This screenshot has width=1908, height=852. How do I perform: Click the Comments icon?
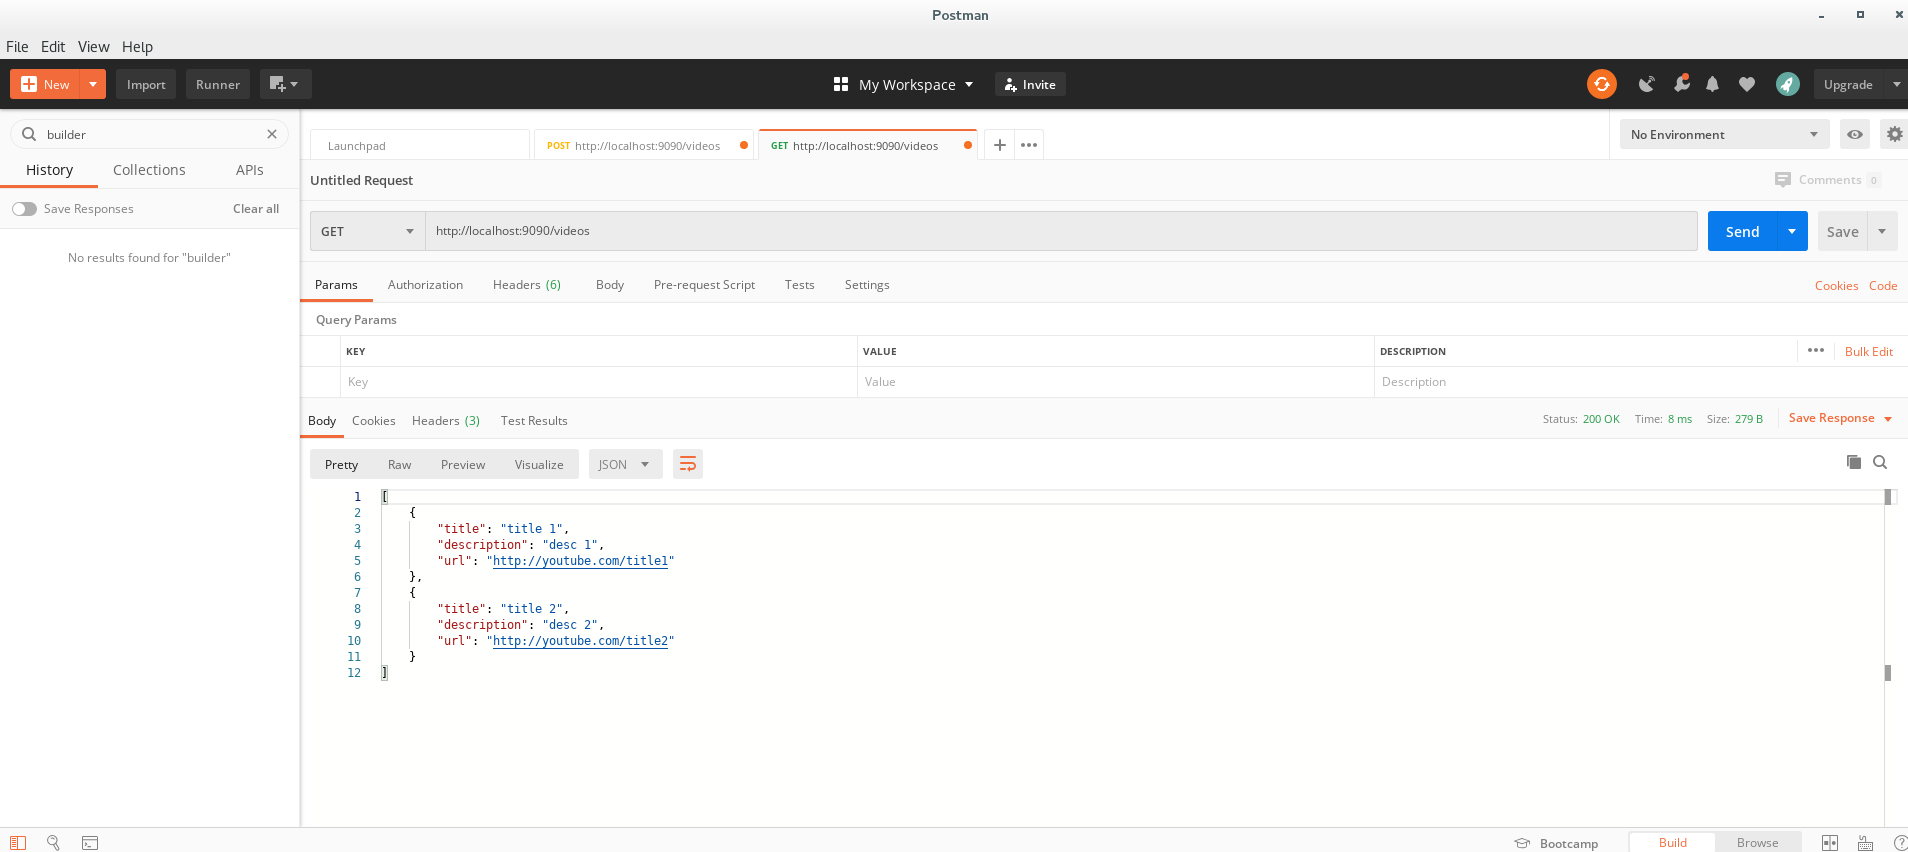[x=1782, y=179]
